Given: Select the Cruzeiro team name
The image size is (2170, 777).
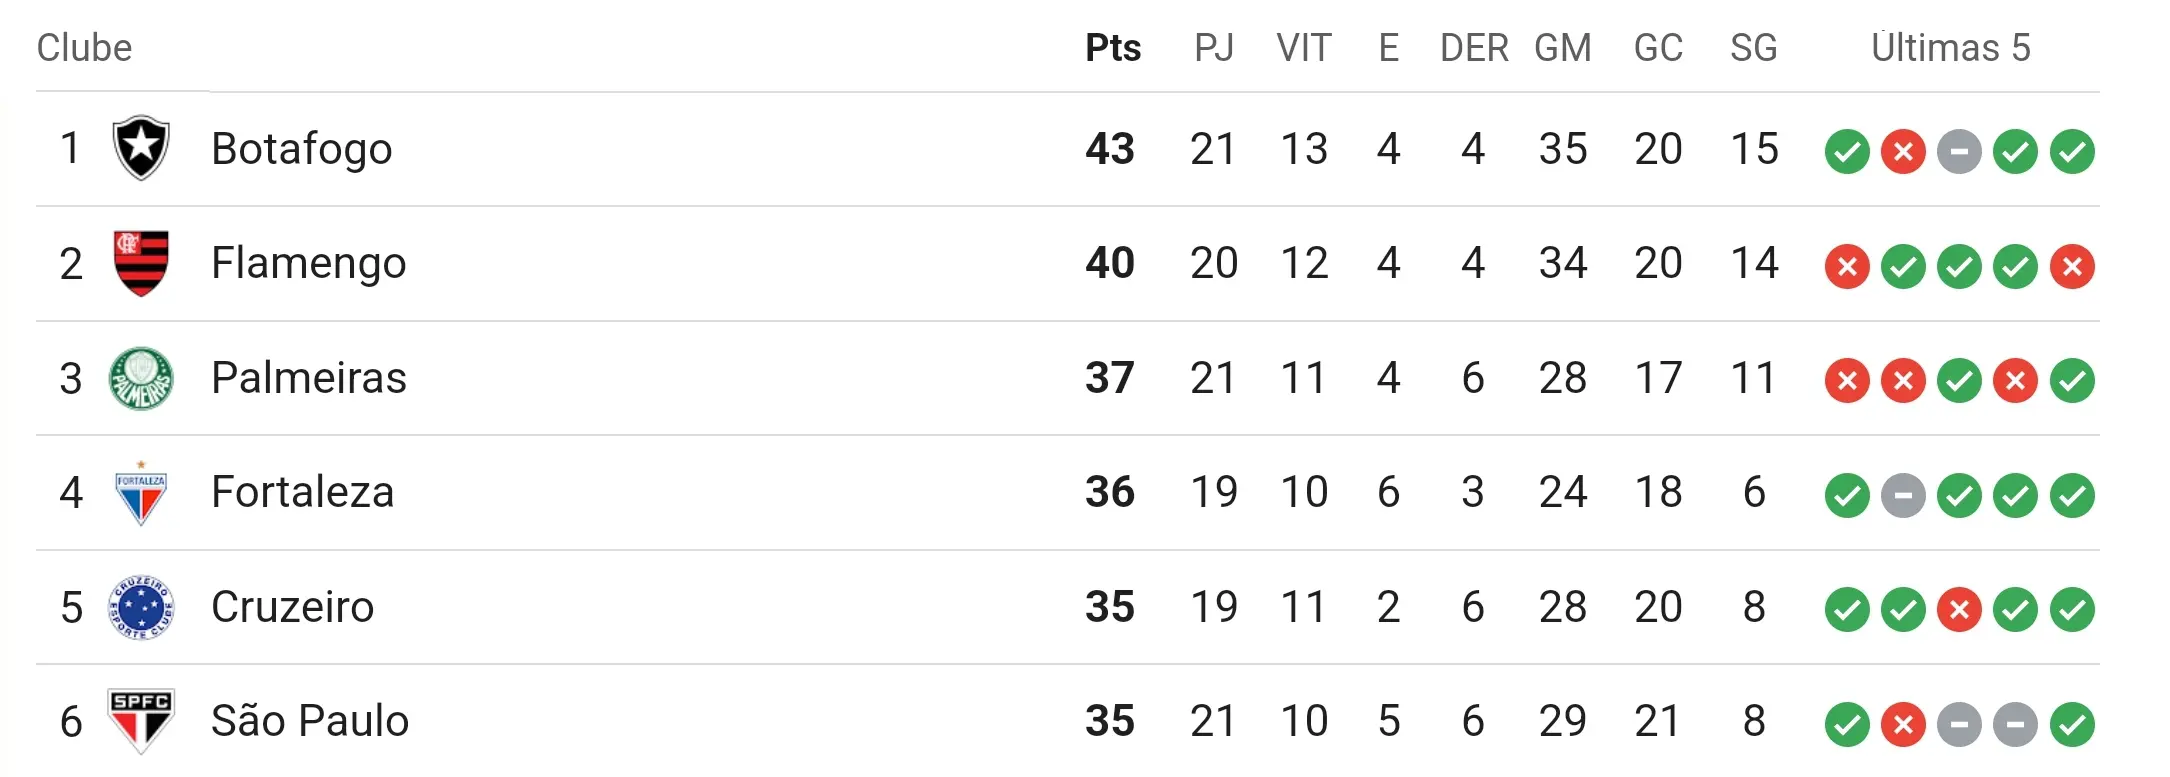Looking at the screenshot, I should 293,607.
